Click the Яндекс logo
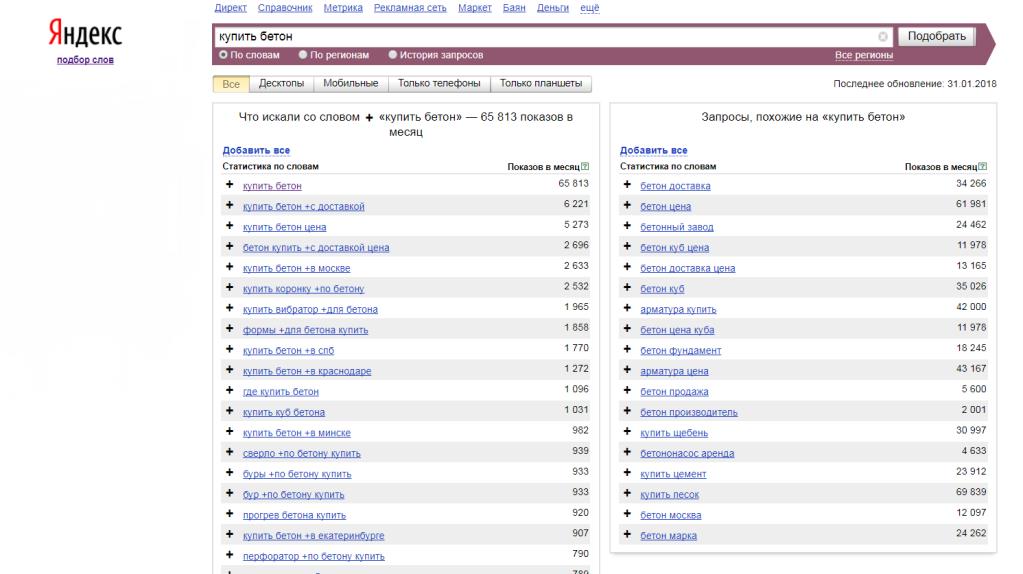1023x574 pixels. [x=85, y=33]
